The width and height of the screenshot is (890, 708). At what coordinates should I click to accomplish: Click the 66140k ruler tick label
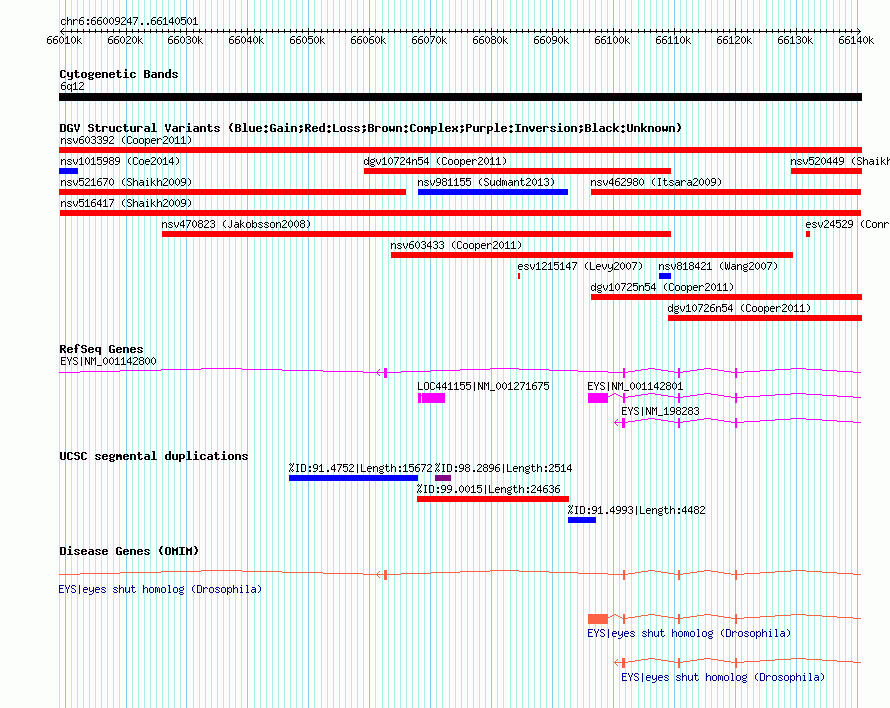(x=856, y=40)
